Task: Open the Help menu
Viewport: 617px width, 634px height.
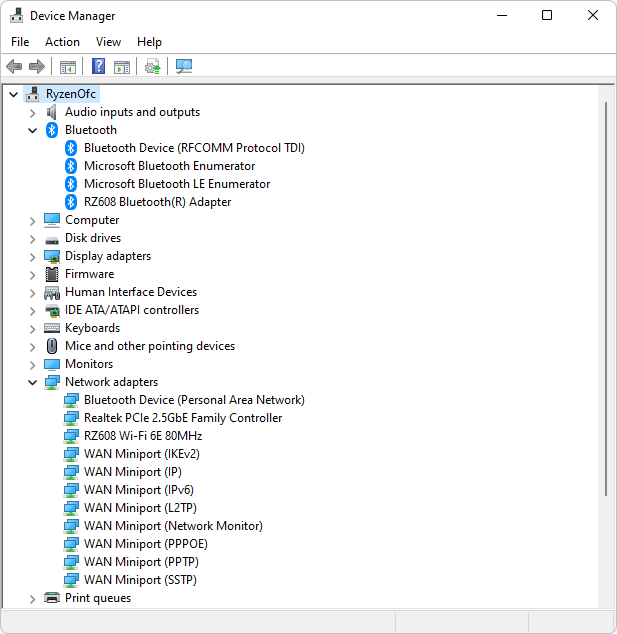Action: (149, 42)
